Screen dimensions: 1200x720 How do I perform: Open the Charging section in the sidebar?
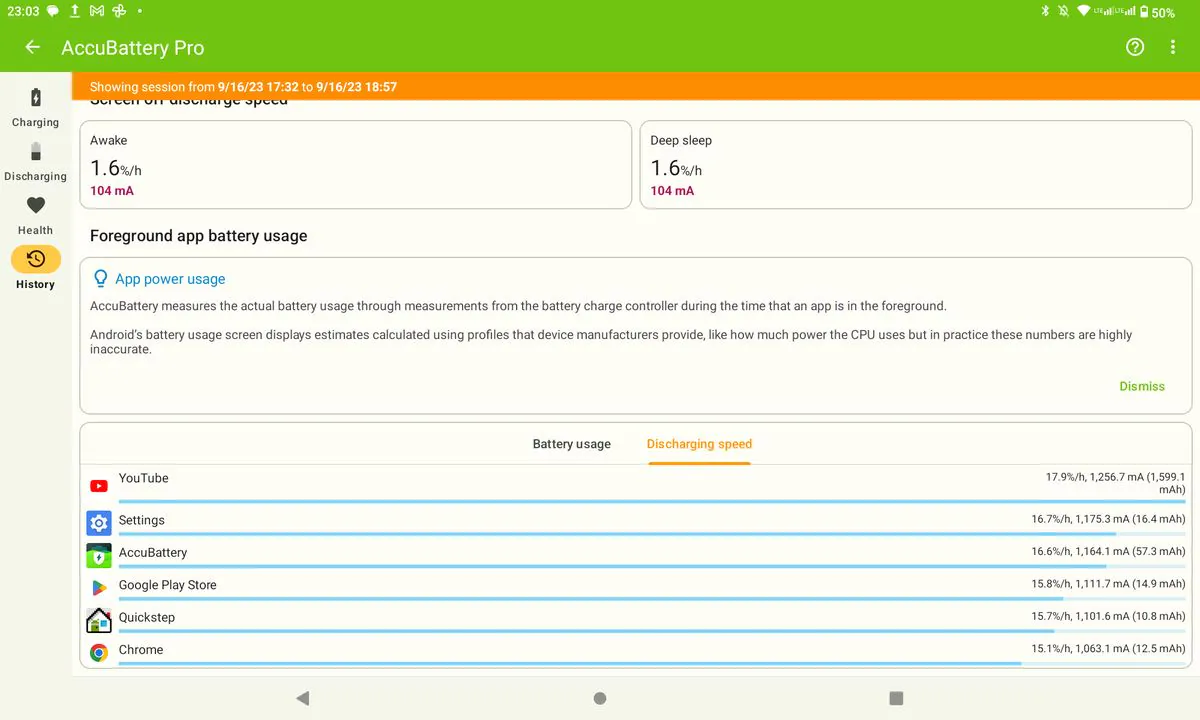(36, 108)
